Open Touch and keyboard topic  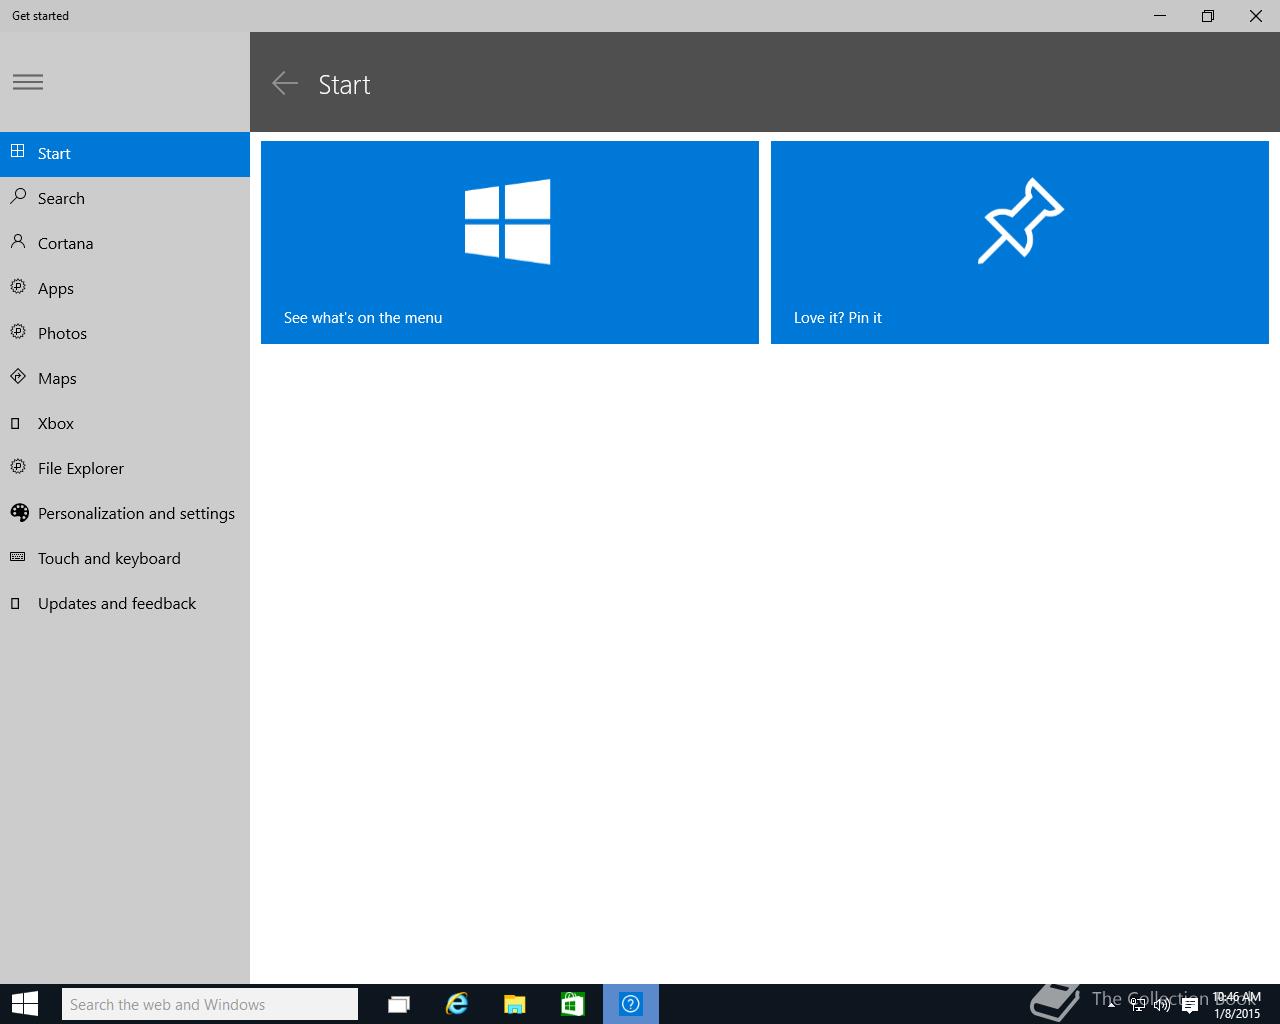pos(125,559)
